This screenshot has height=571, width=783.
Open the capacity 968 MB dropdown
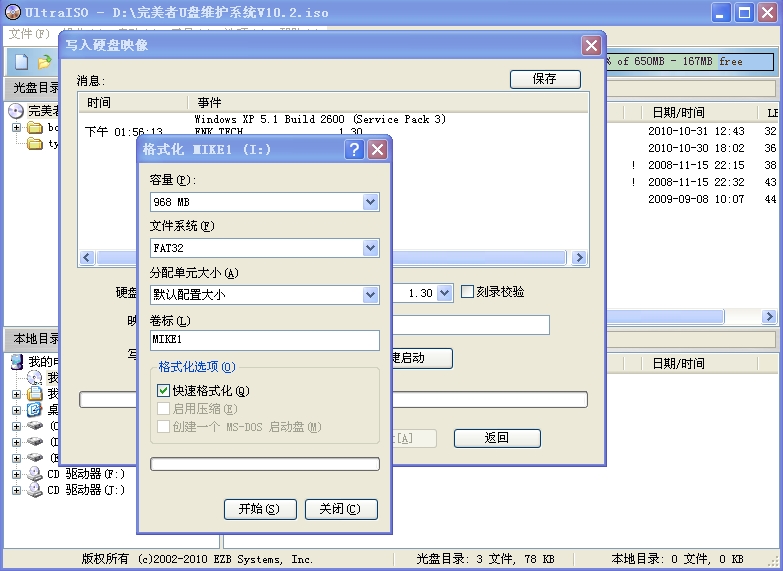370,202
